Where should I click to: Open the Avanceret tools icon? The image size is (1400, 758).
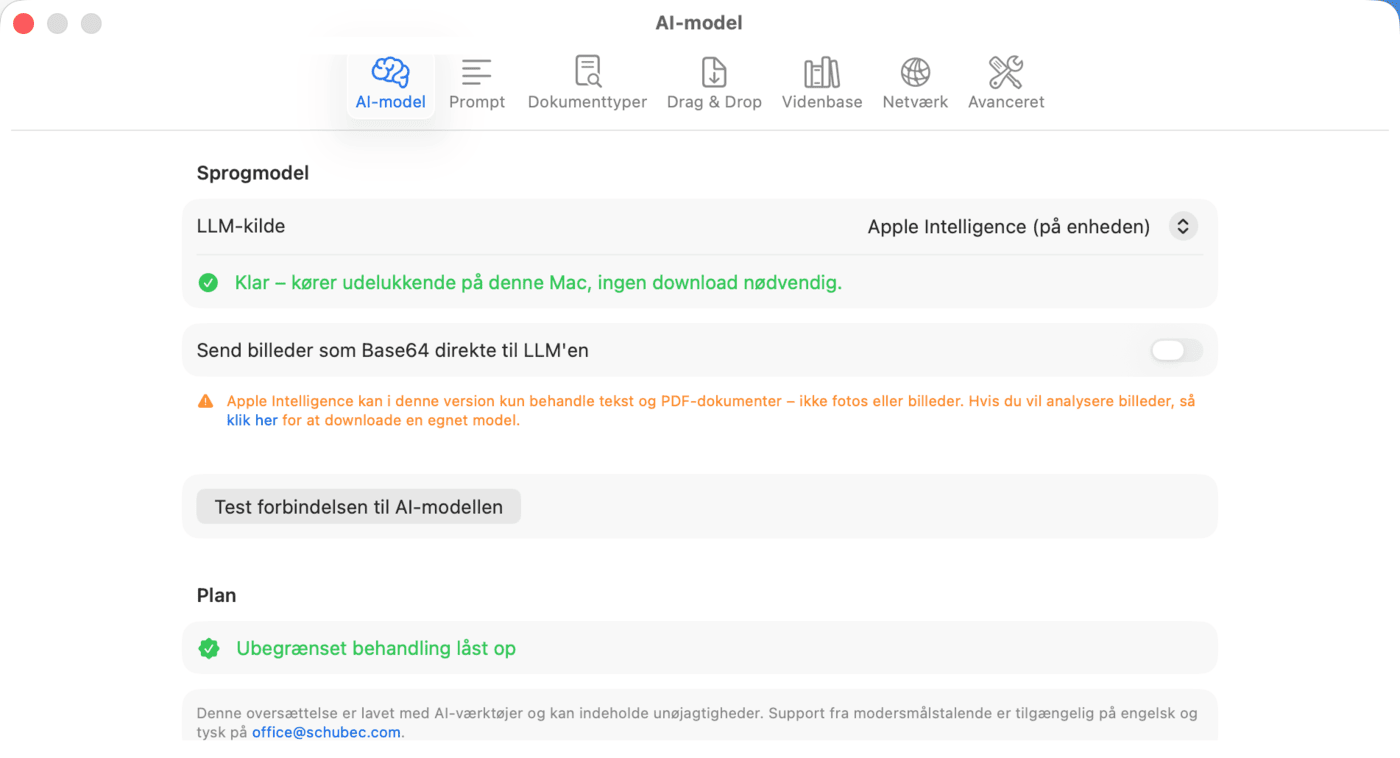click(1006, 72)
